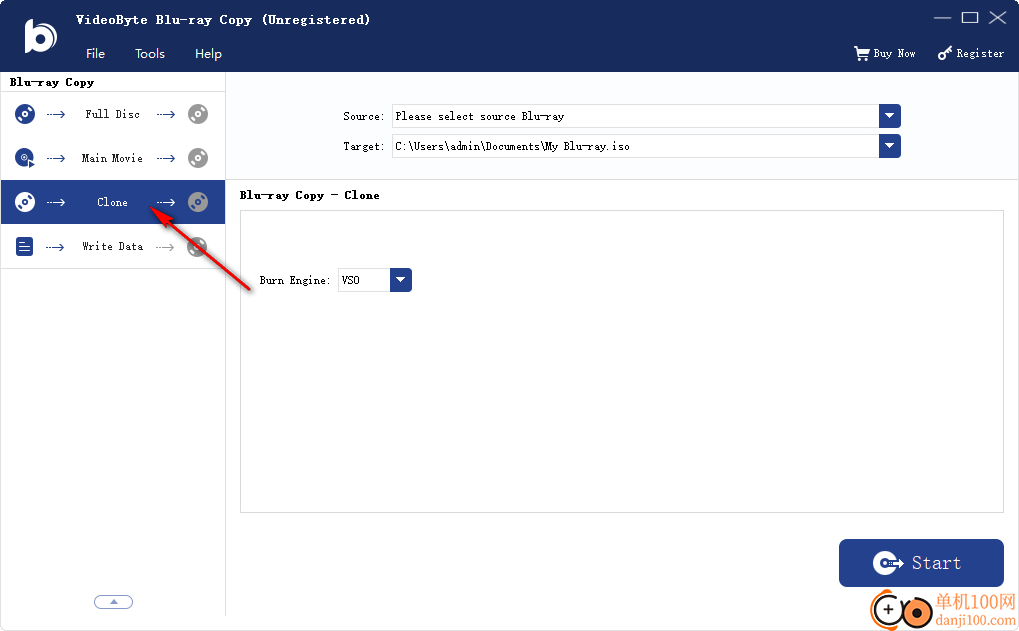The height and width of the screenshot is (631, 1019).
Task: Click the Target ISO path field
Action: click(x=636, y=146)
